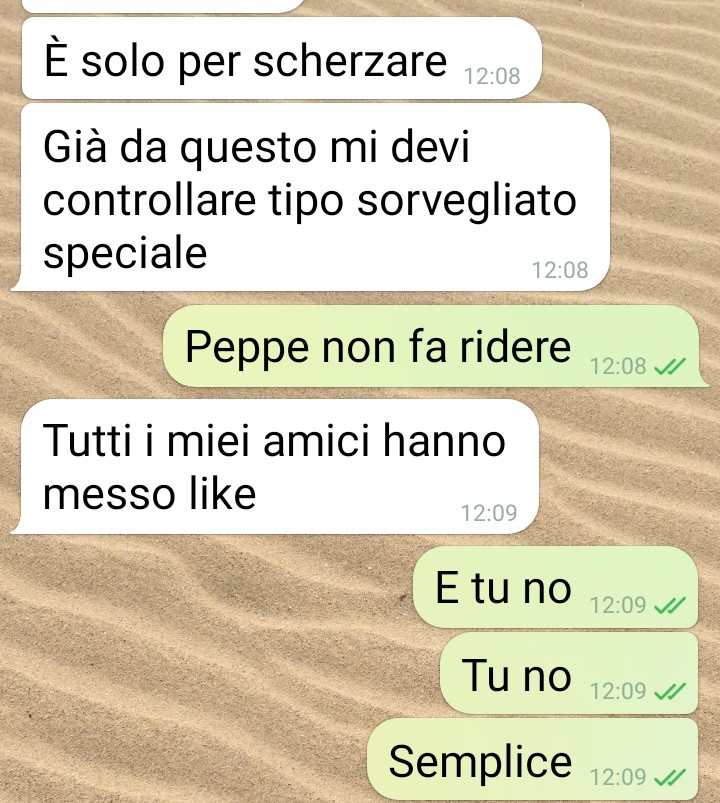This screenshot has width=720, height=803.
Task: Tap the 'È solo per scherzare' message
Action: [282, 58]
